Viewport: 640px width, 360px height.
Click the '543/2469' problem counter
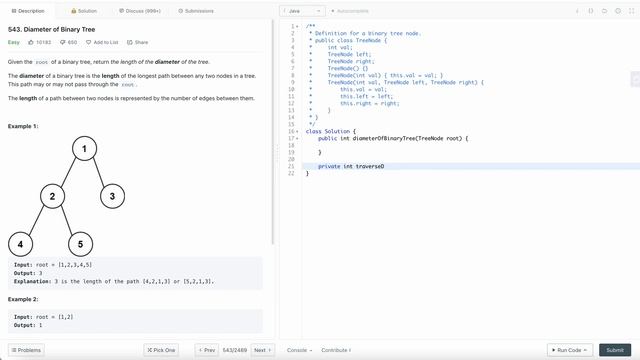click(235, 350)
